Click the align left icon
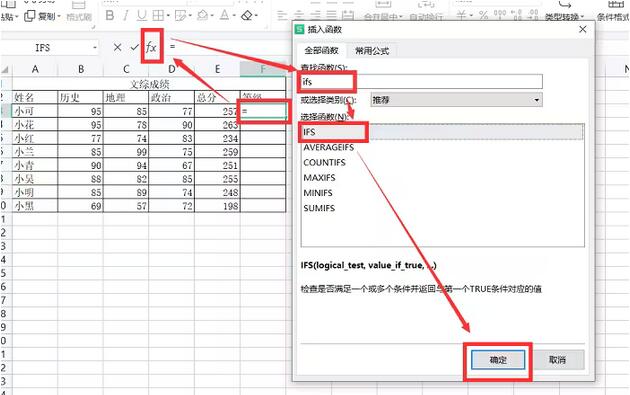 tap(282, 16)
